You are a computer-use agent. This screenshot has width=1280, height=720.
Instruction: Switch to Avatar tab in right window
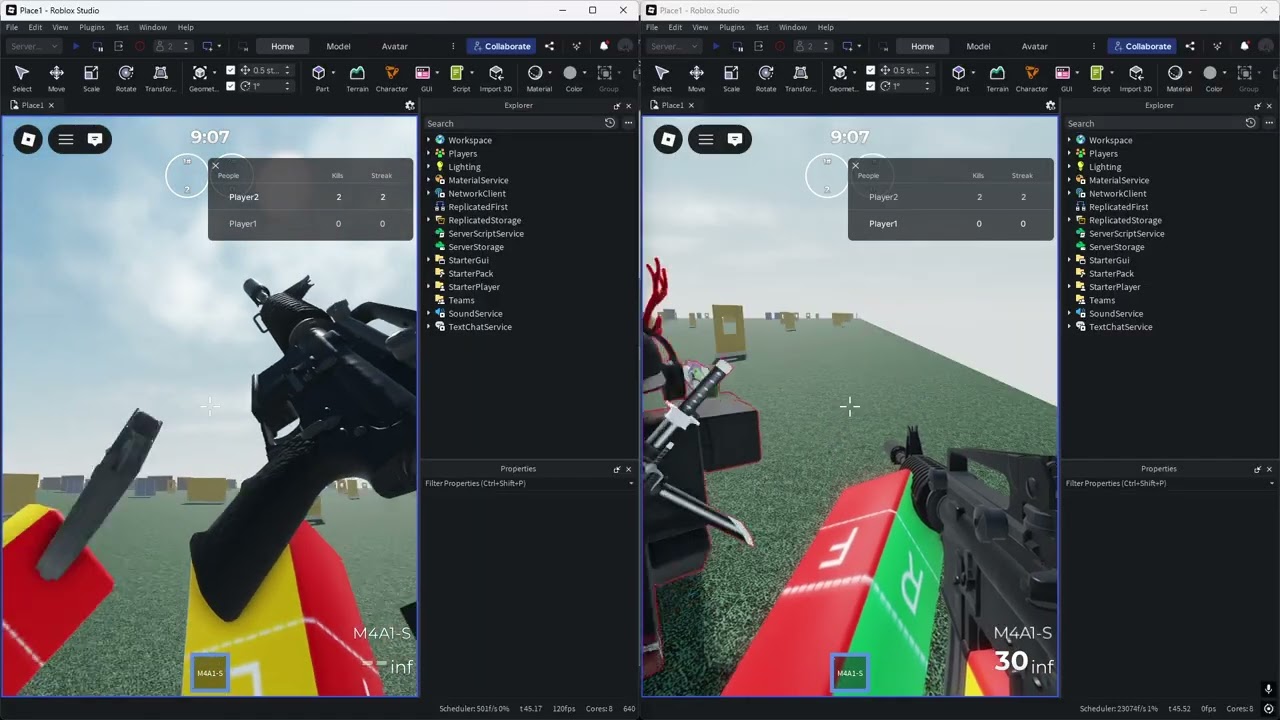click(x=1034, y=46)
